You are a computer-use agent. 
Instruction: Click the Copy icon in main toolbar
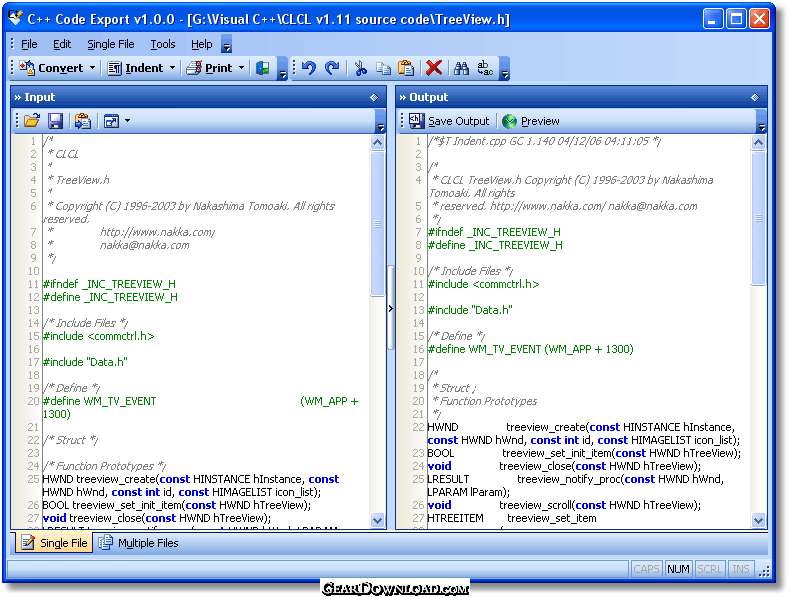(x=383, y=68)
